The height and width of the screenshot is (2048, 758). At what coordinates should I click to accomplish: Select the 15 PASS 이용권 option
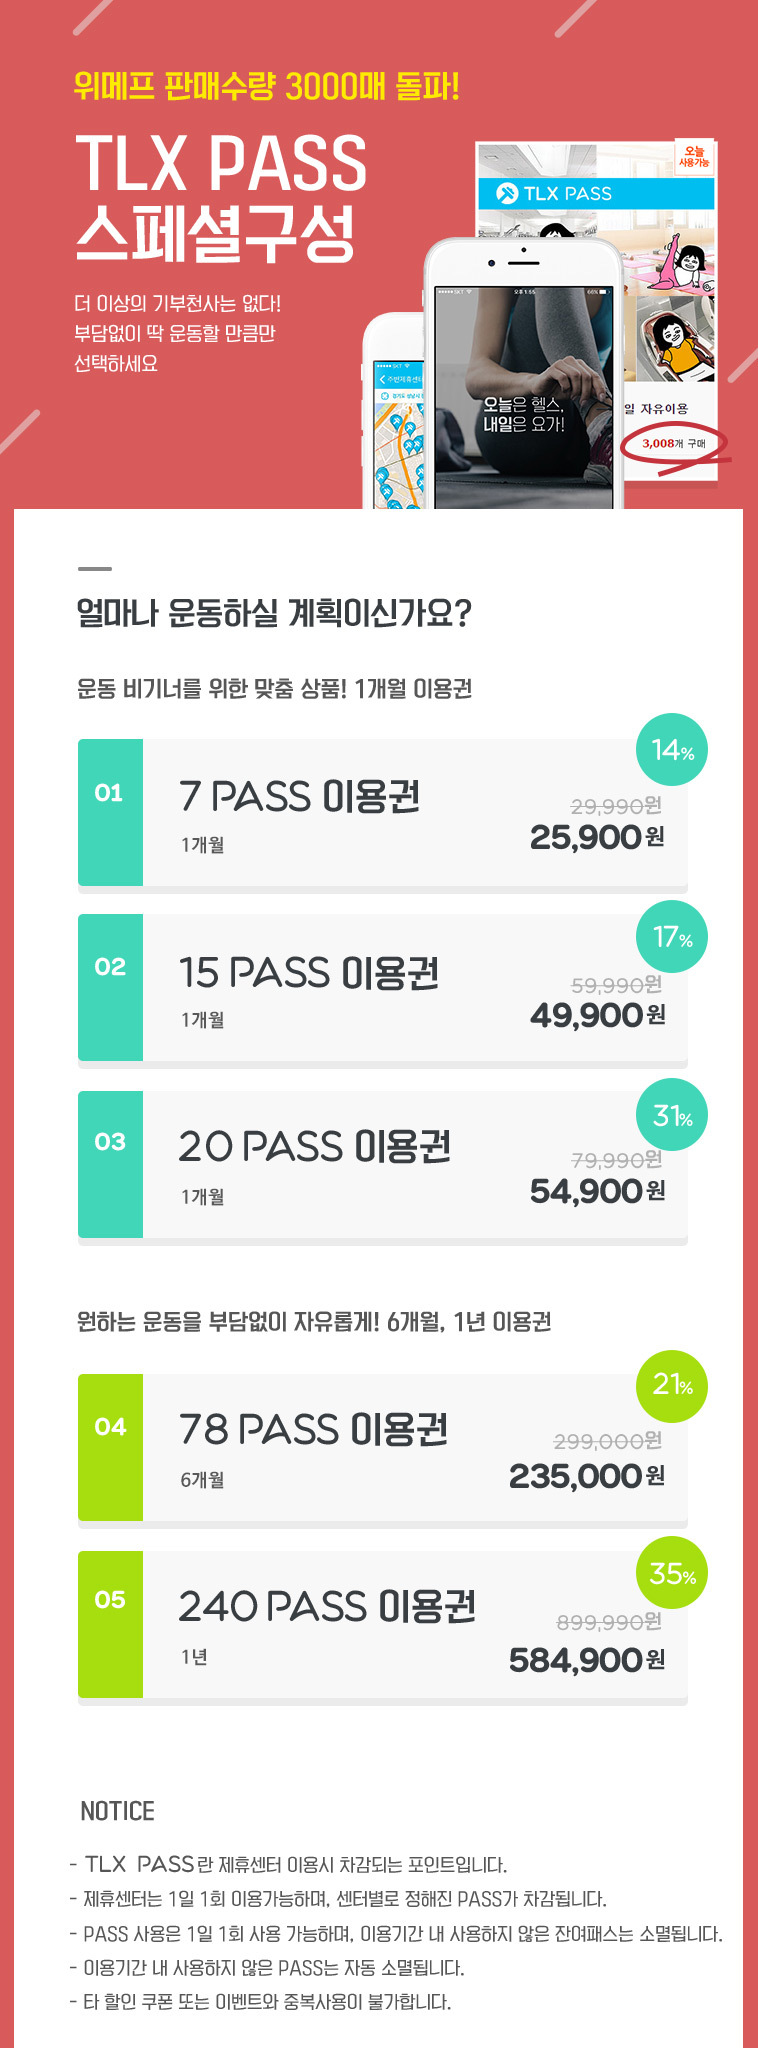coord(309,973)
